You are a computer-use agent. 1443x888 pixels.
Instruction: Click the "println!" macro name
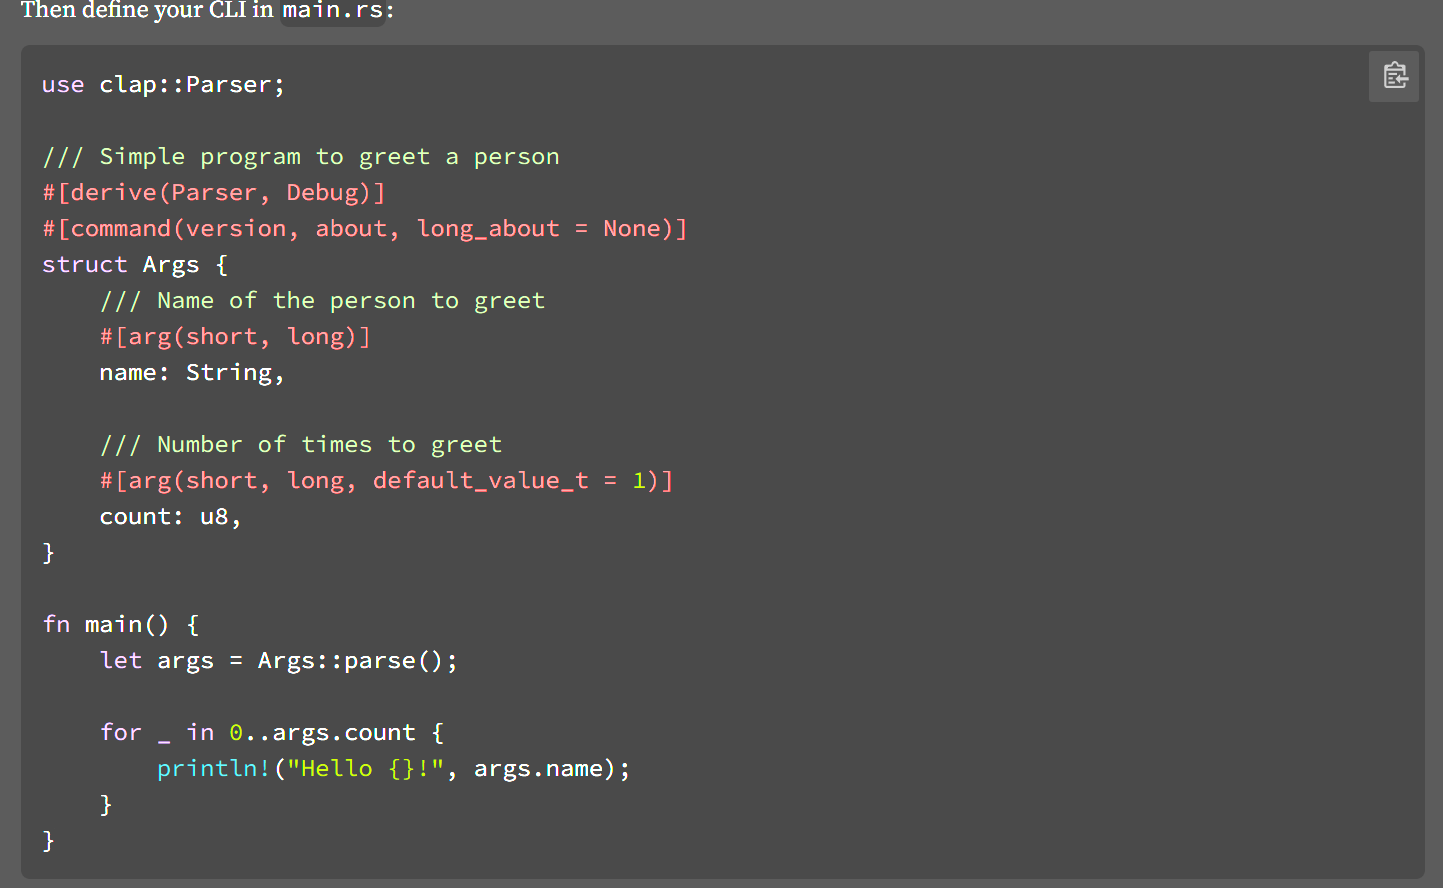pos(213,769)
